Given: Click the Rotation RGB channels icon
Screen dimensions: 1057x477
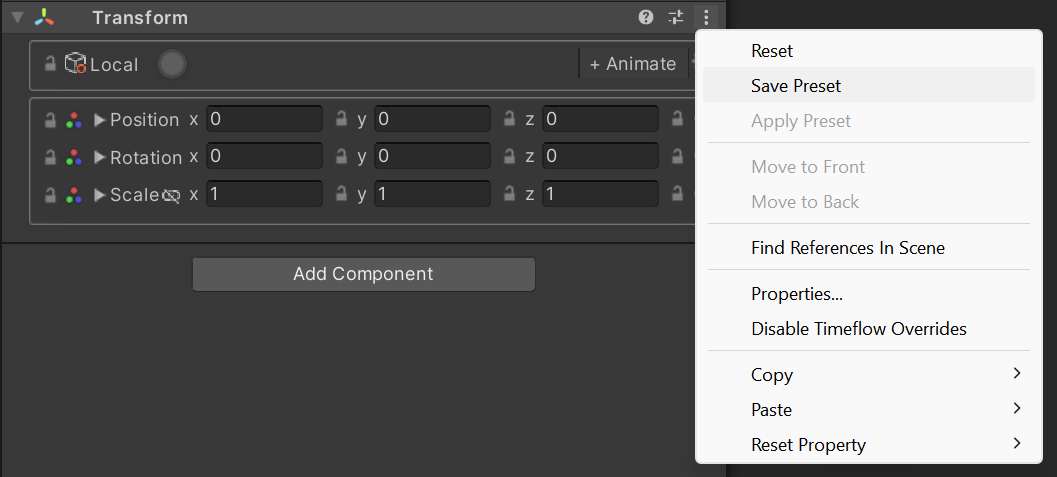Looking at the screenshot, I should coord(73,157).
